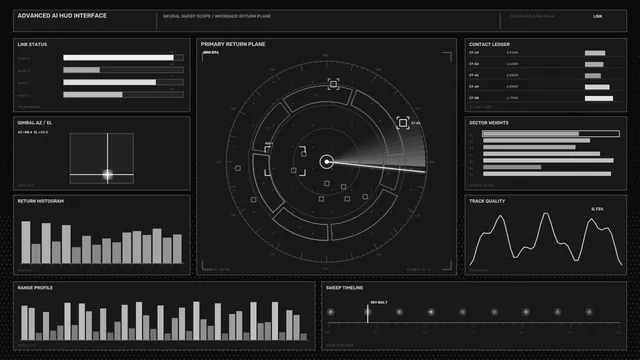Select contact square directly below radar center
The height and width of the screenshot is (360, 640).
click(x=327, y=184)
